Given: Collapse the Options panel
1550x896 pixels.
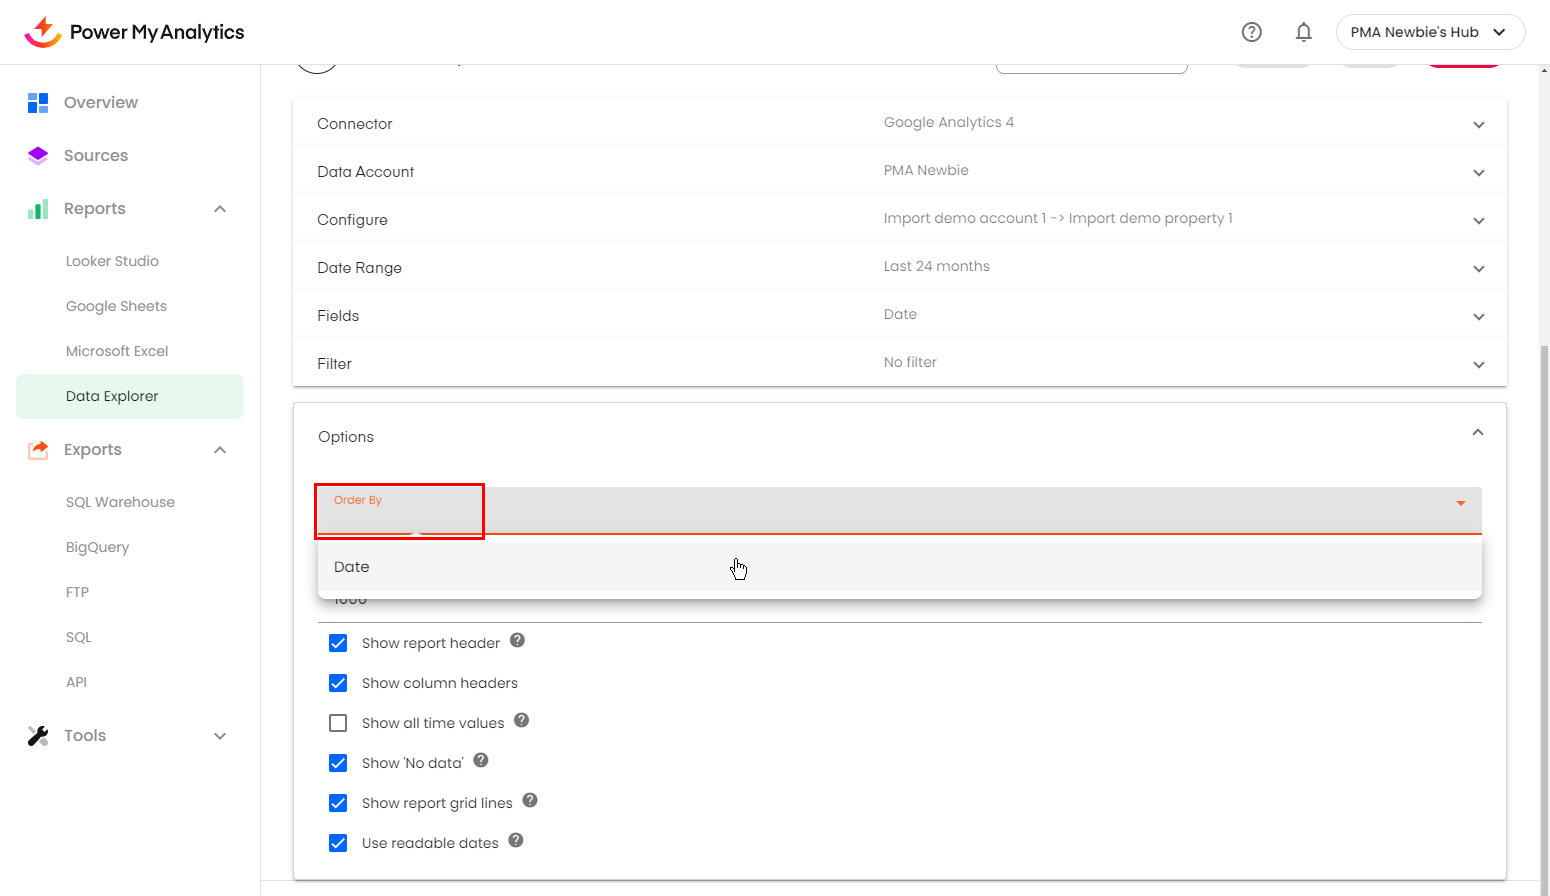Looking at the screenshot, I should click(x=1477, y=433).
